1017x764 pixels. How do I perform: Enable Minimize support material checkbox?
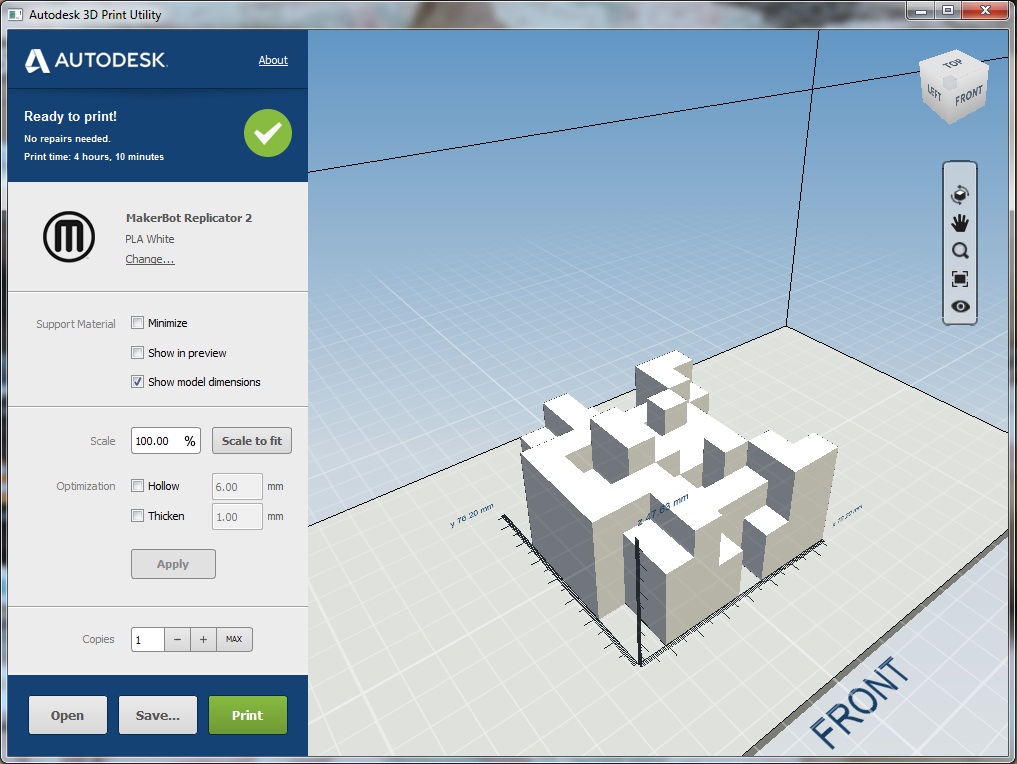coord(138,322)
